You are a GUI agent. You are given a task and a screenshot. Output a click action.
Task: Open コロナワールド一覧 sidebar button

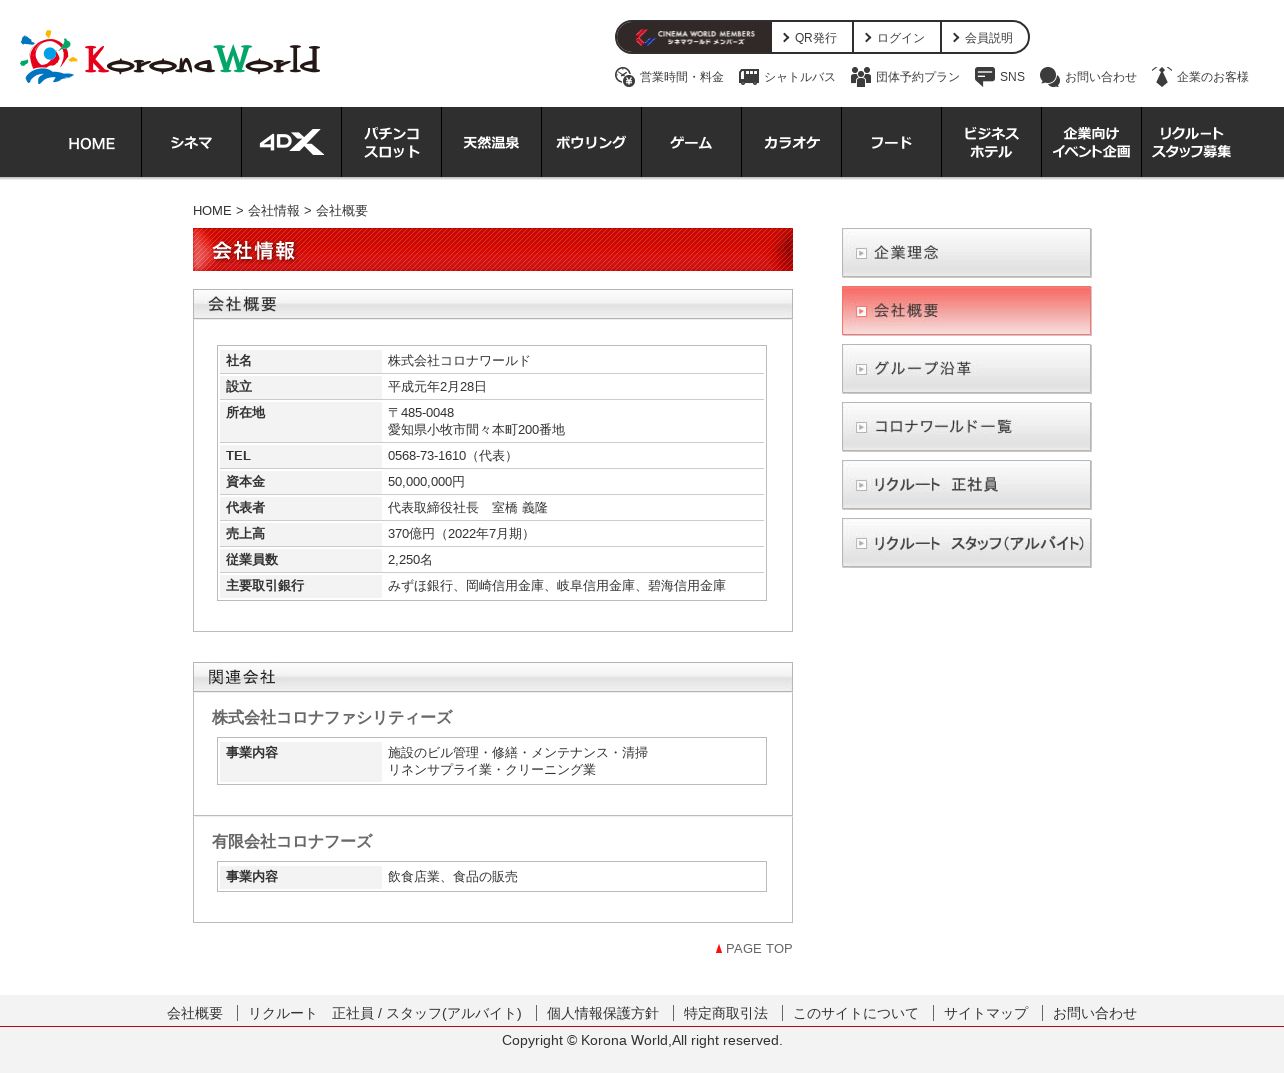click(x=967, y=427)
